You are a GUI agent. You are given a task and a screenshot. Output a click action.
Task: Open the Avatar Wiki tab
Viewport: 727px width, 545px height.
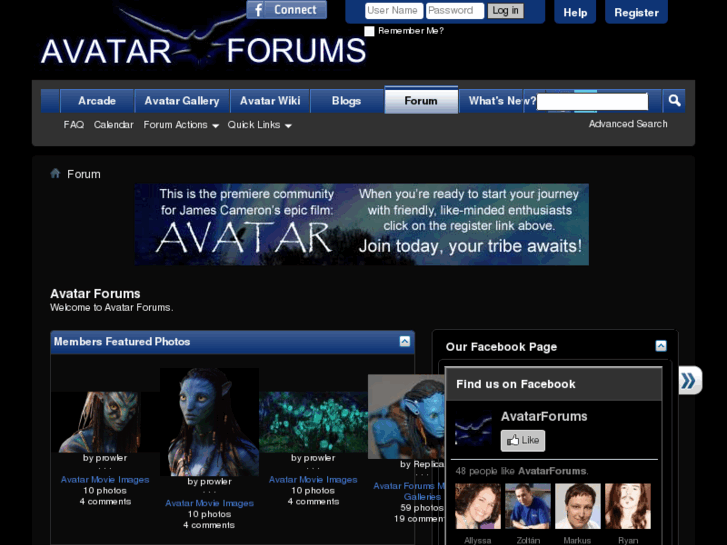pyautogui.click(x=270, y=101)
